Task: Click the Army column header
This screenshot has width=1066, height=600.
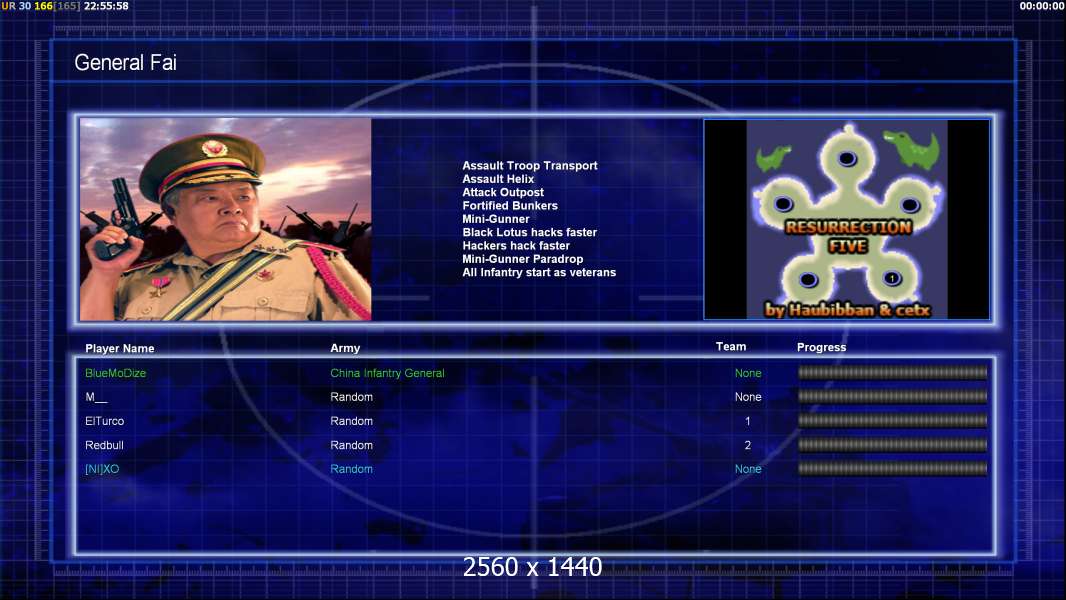Action: click(x=345, y=348)
